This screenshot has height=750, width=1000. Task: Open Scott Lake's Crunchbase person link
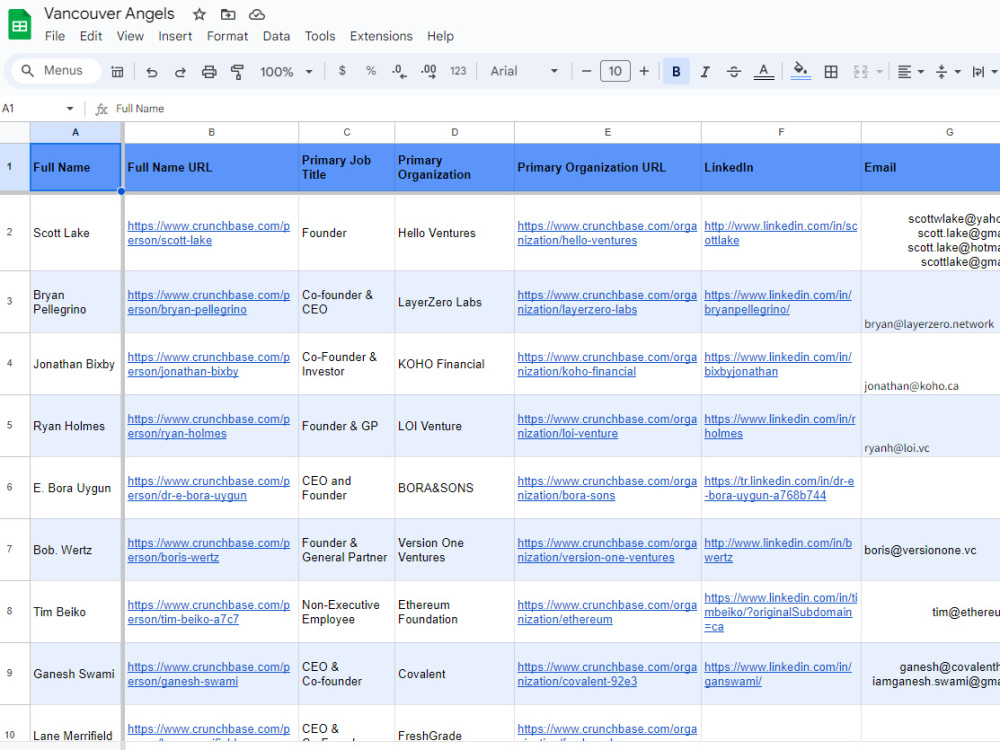pos(209,233)
